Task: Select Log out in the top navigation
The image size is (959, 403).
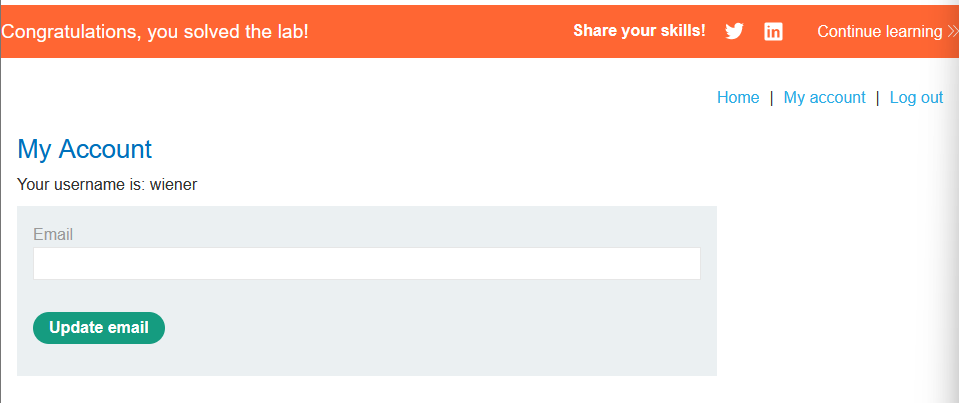Action: (x=916, y=97)
